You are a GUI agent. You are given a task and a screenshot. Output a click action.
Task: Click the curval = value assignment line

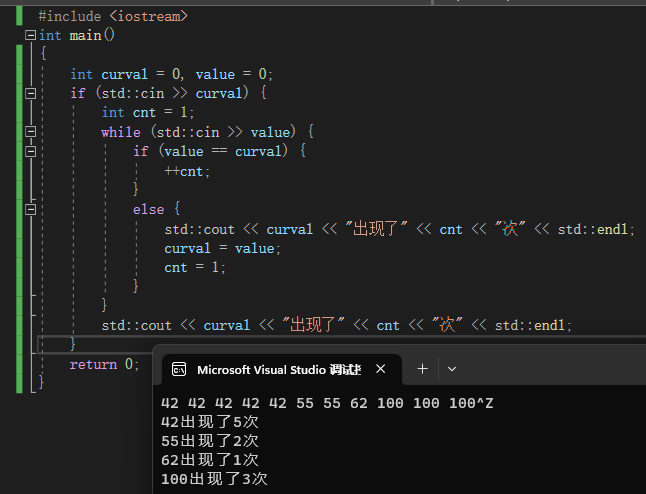click(223, 248)
